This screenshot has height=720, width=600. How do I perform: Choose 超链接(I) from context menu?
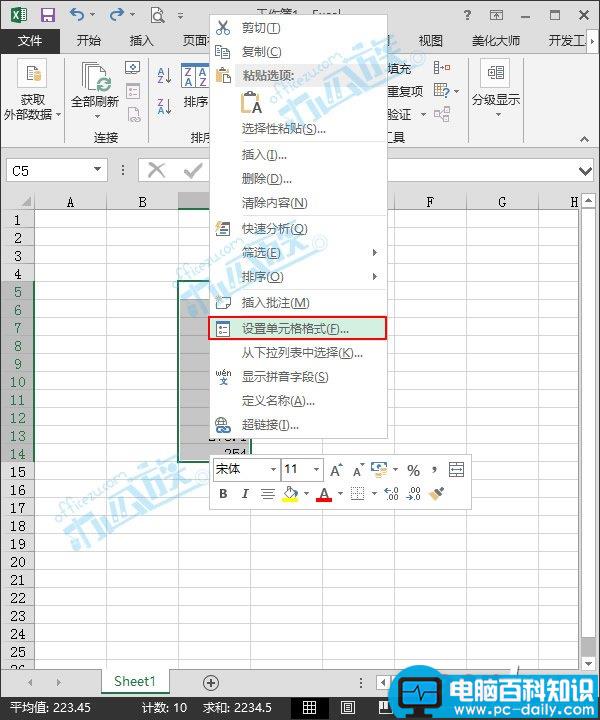pyautogui.click(x=297, y=425)
